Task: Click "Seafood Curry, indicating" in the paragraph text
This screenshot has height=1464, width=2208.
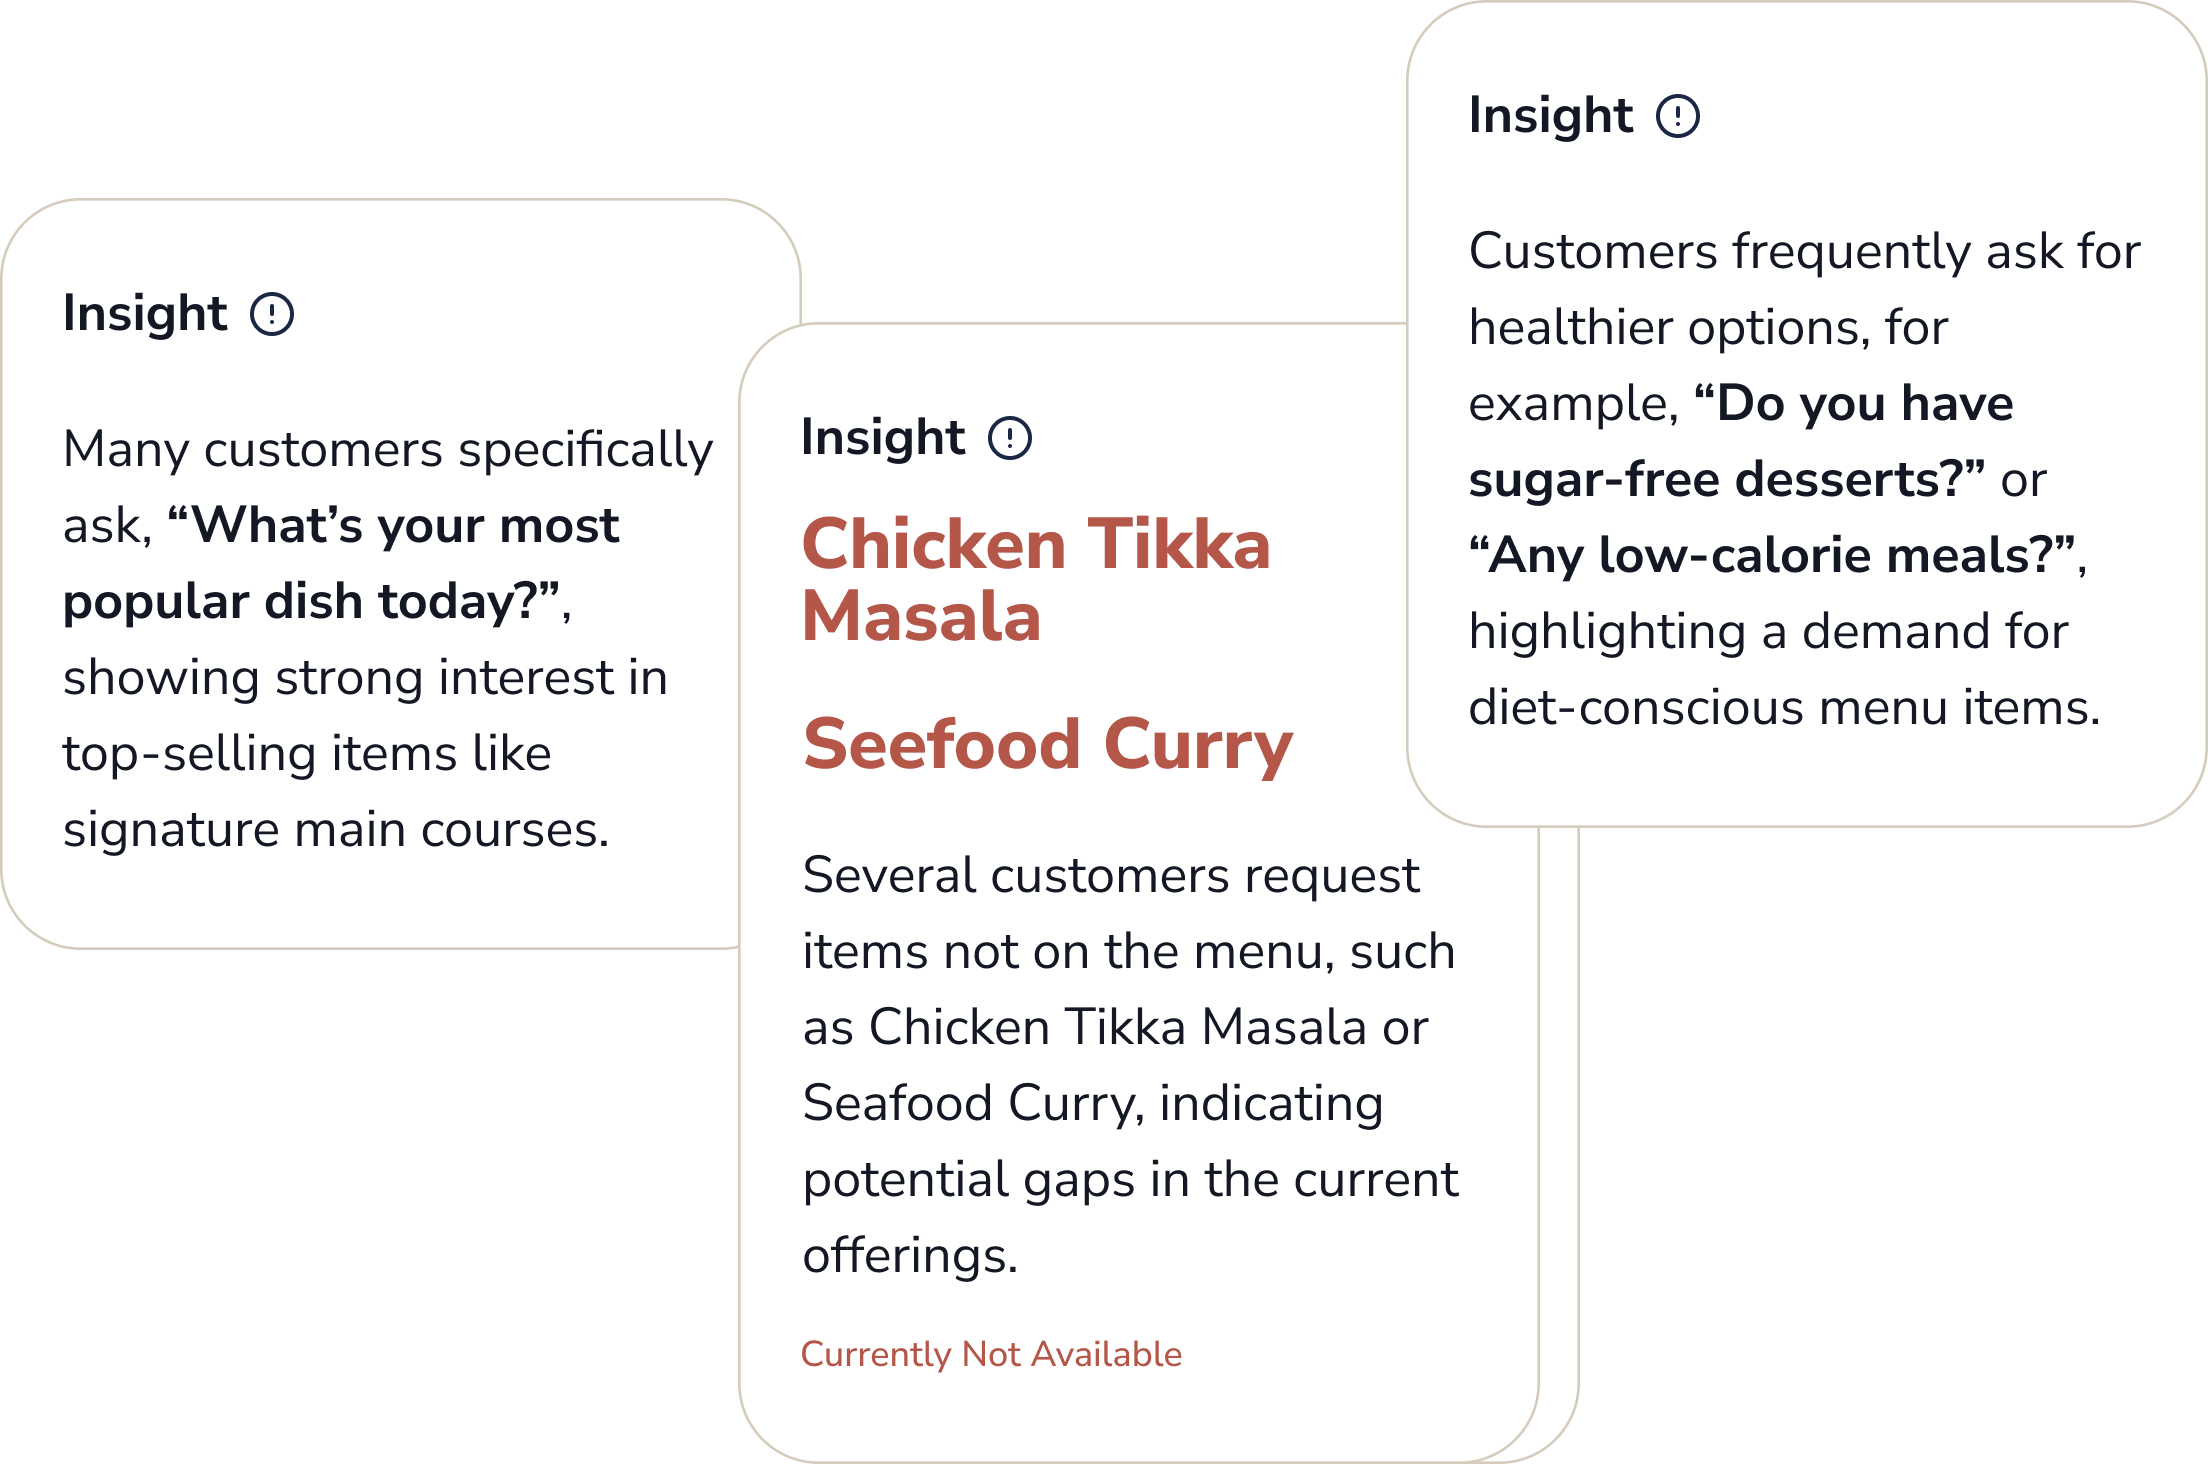Action: 1092,1104
